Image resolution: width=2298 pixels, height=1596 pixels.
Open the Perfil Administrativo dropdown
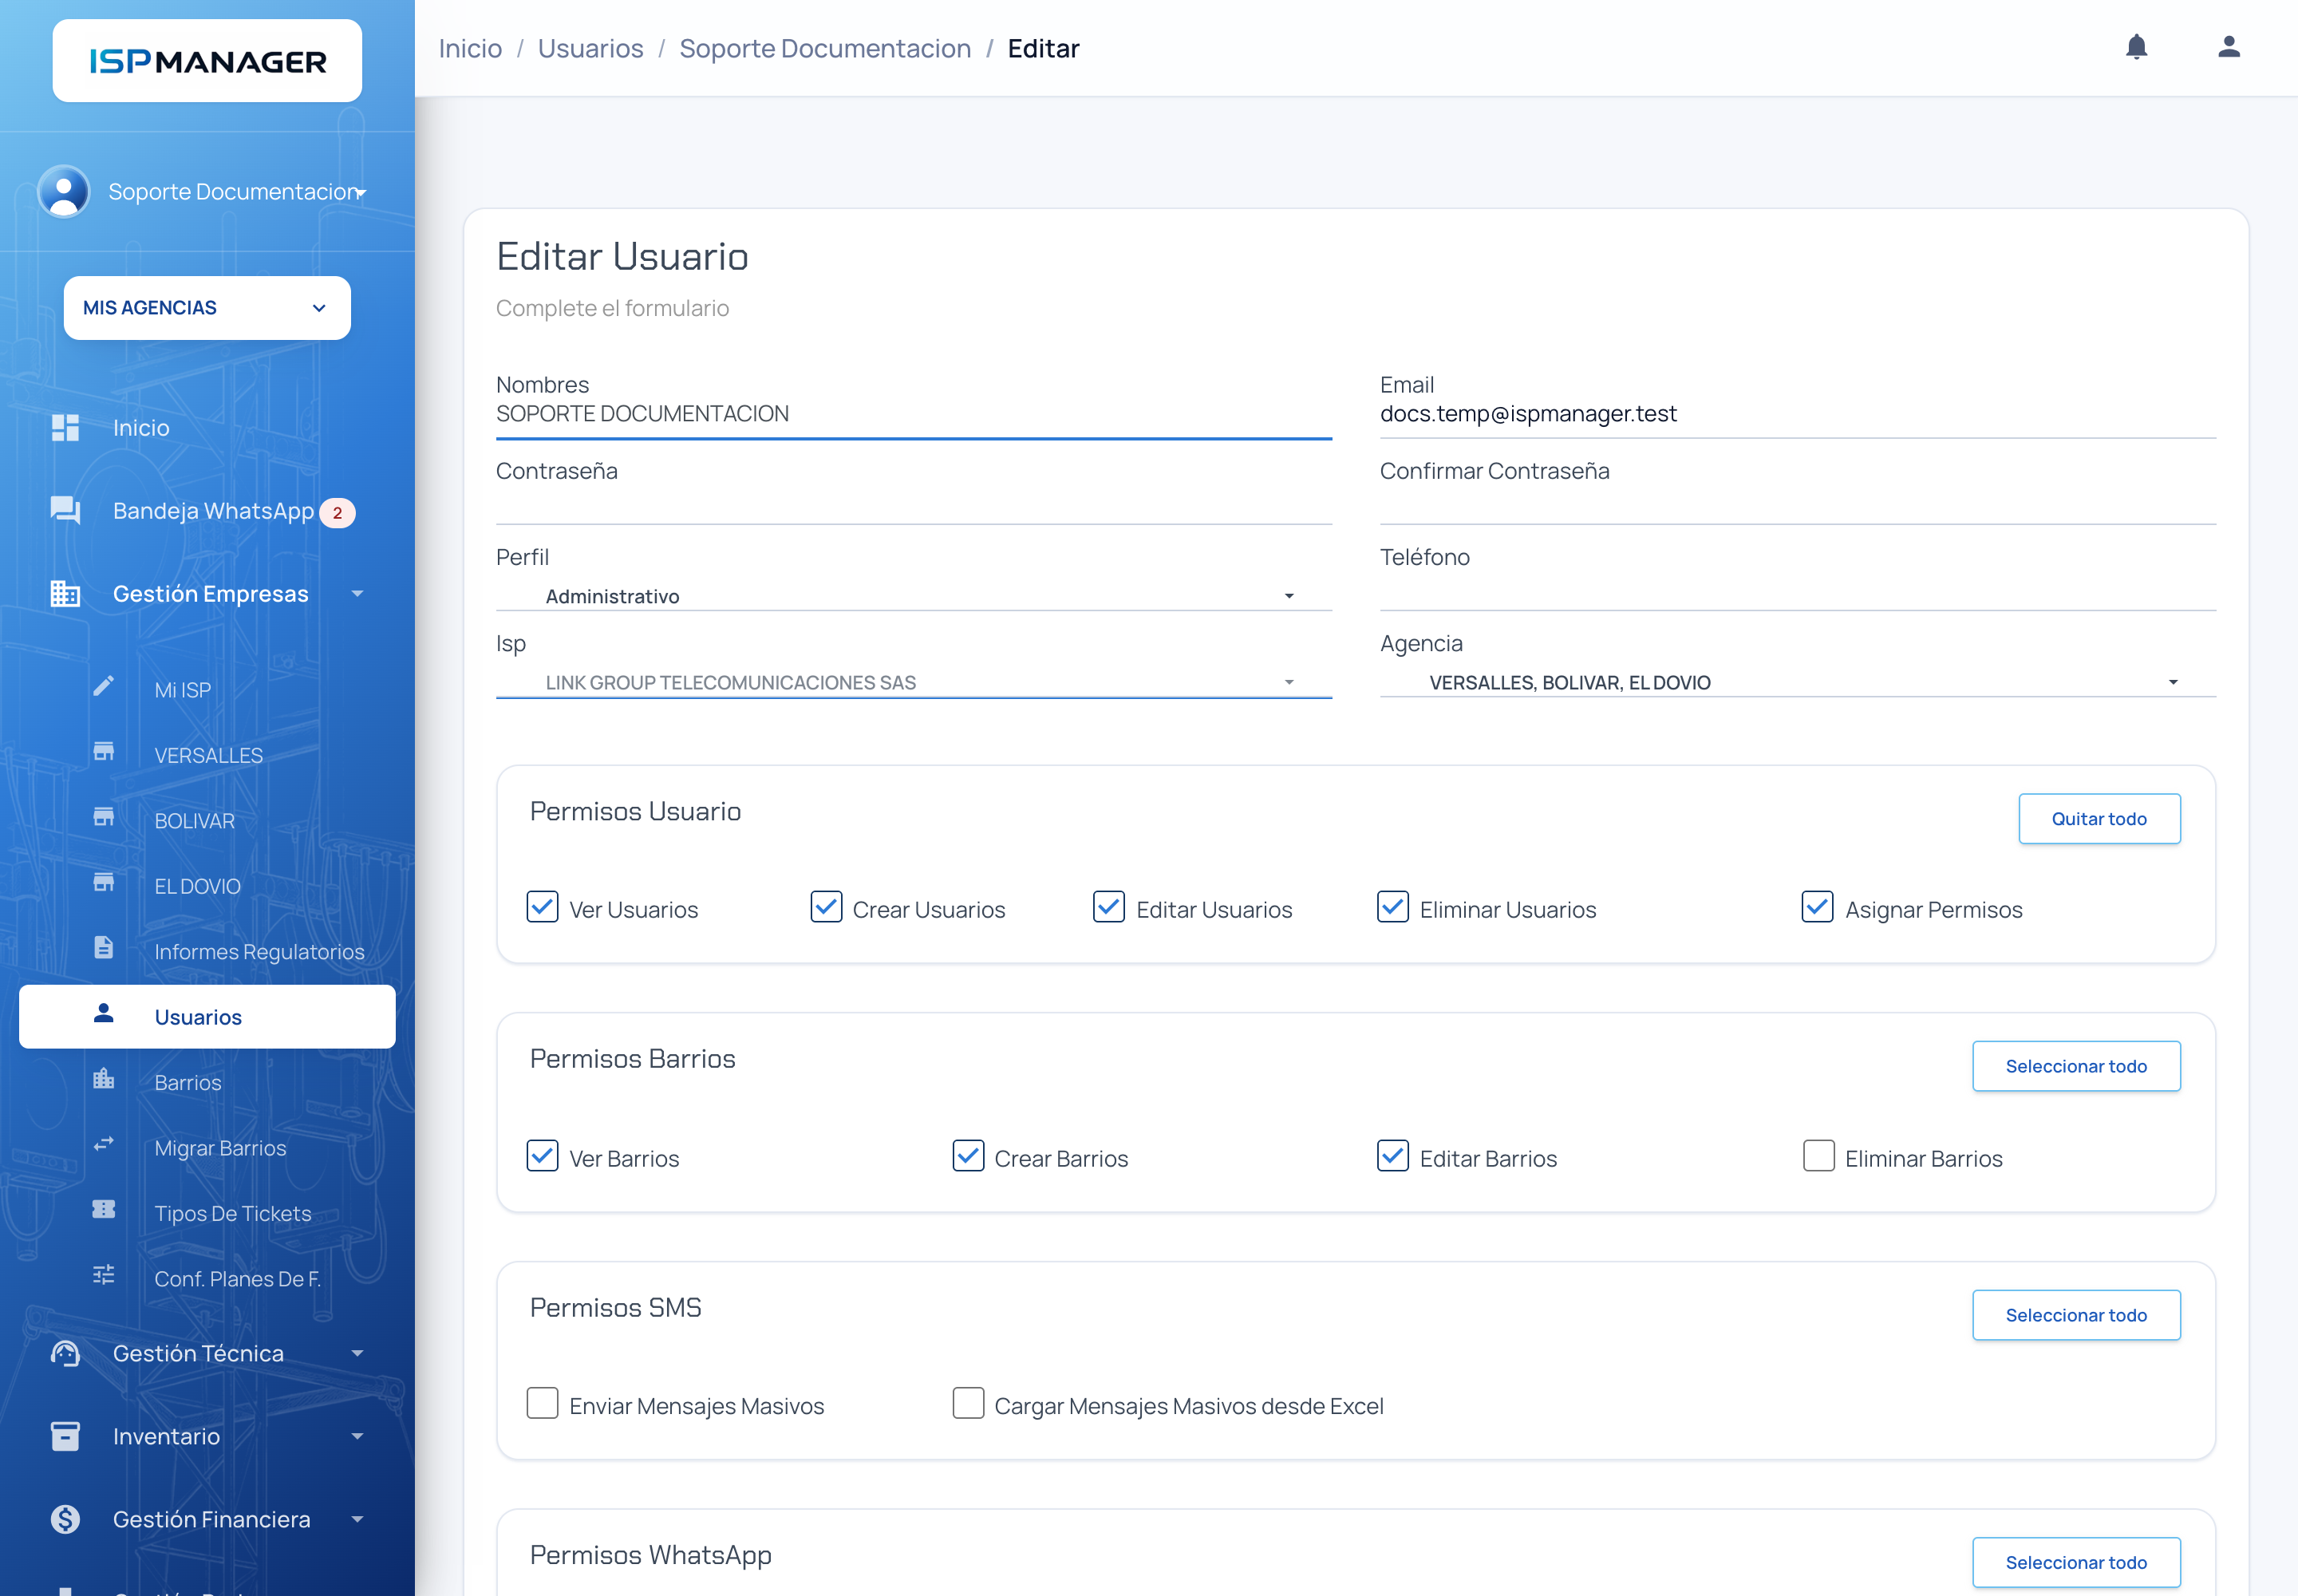click(x=913, y=596)
